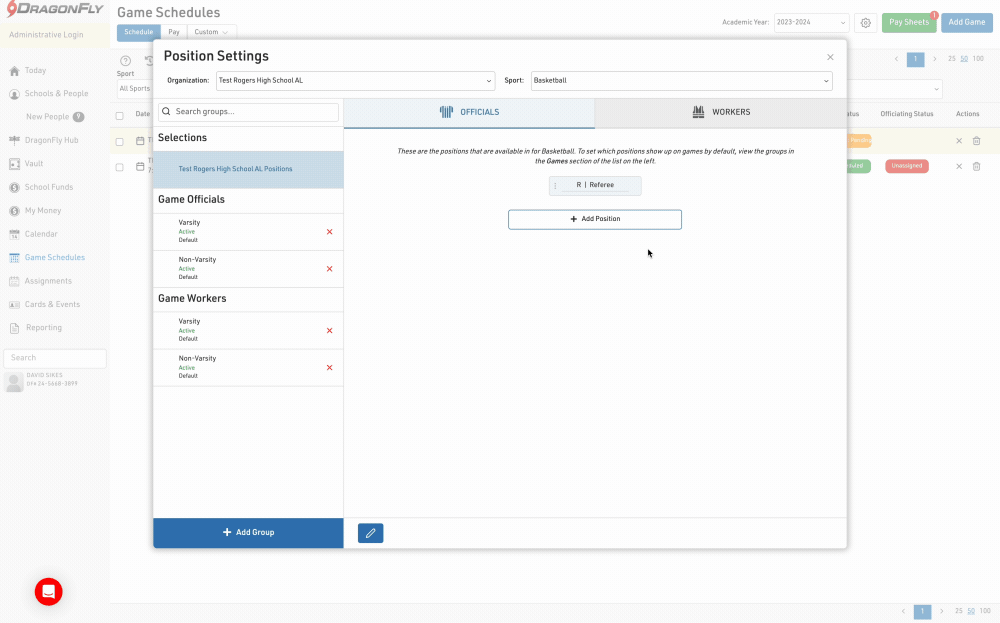This screenshot has height=623, width=1000.
Task: Remove the Game Workers Non-Varsity group
Action: click(330, 368)
